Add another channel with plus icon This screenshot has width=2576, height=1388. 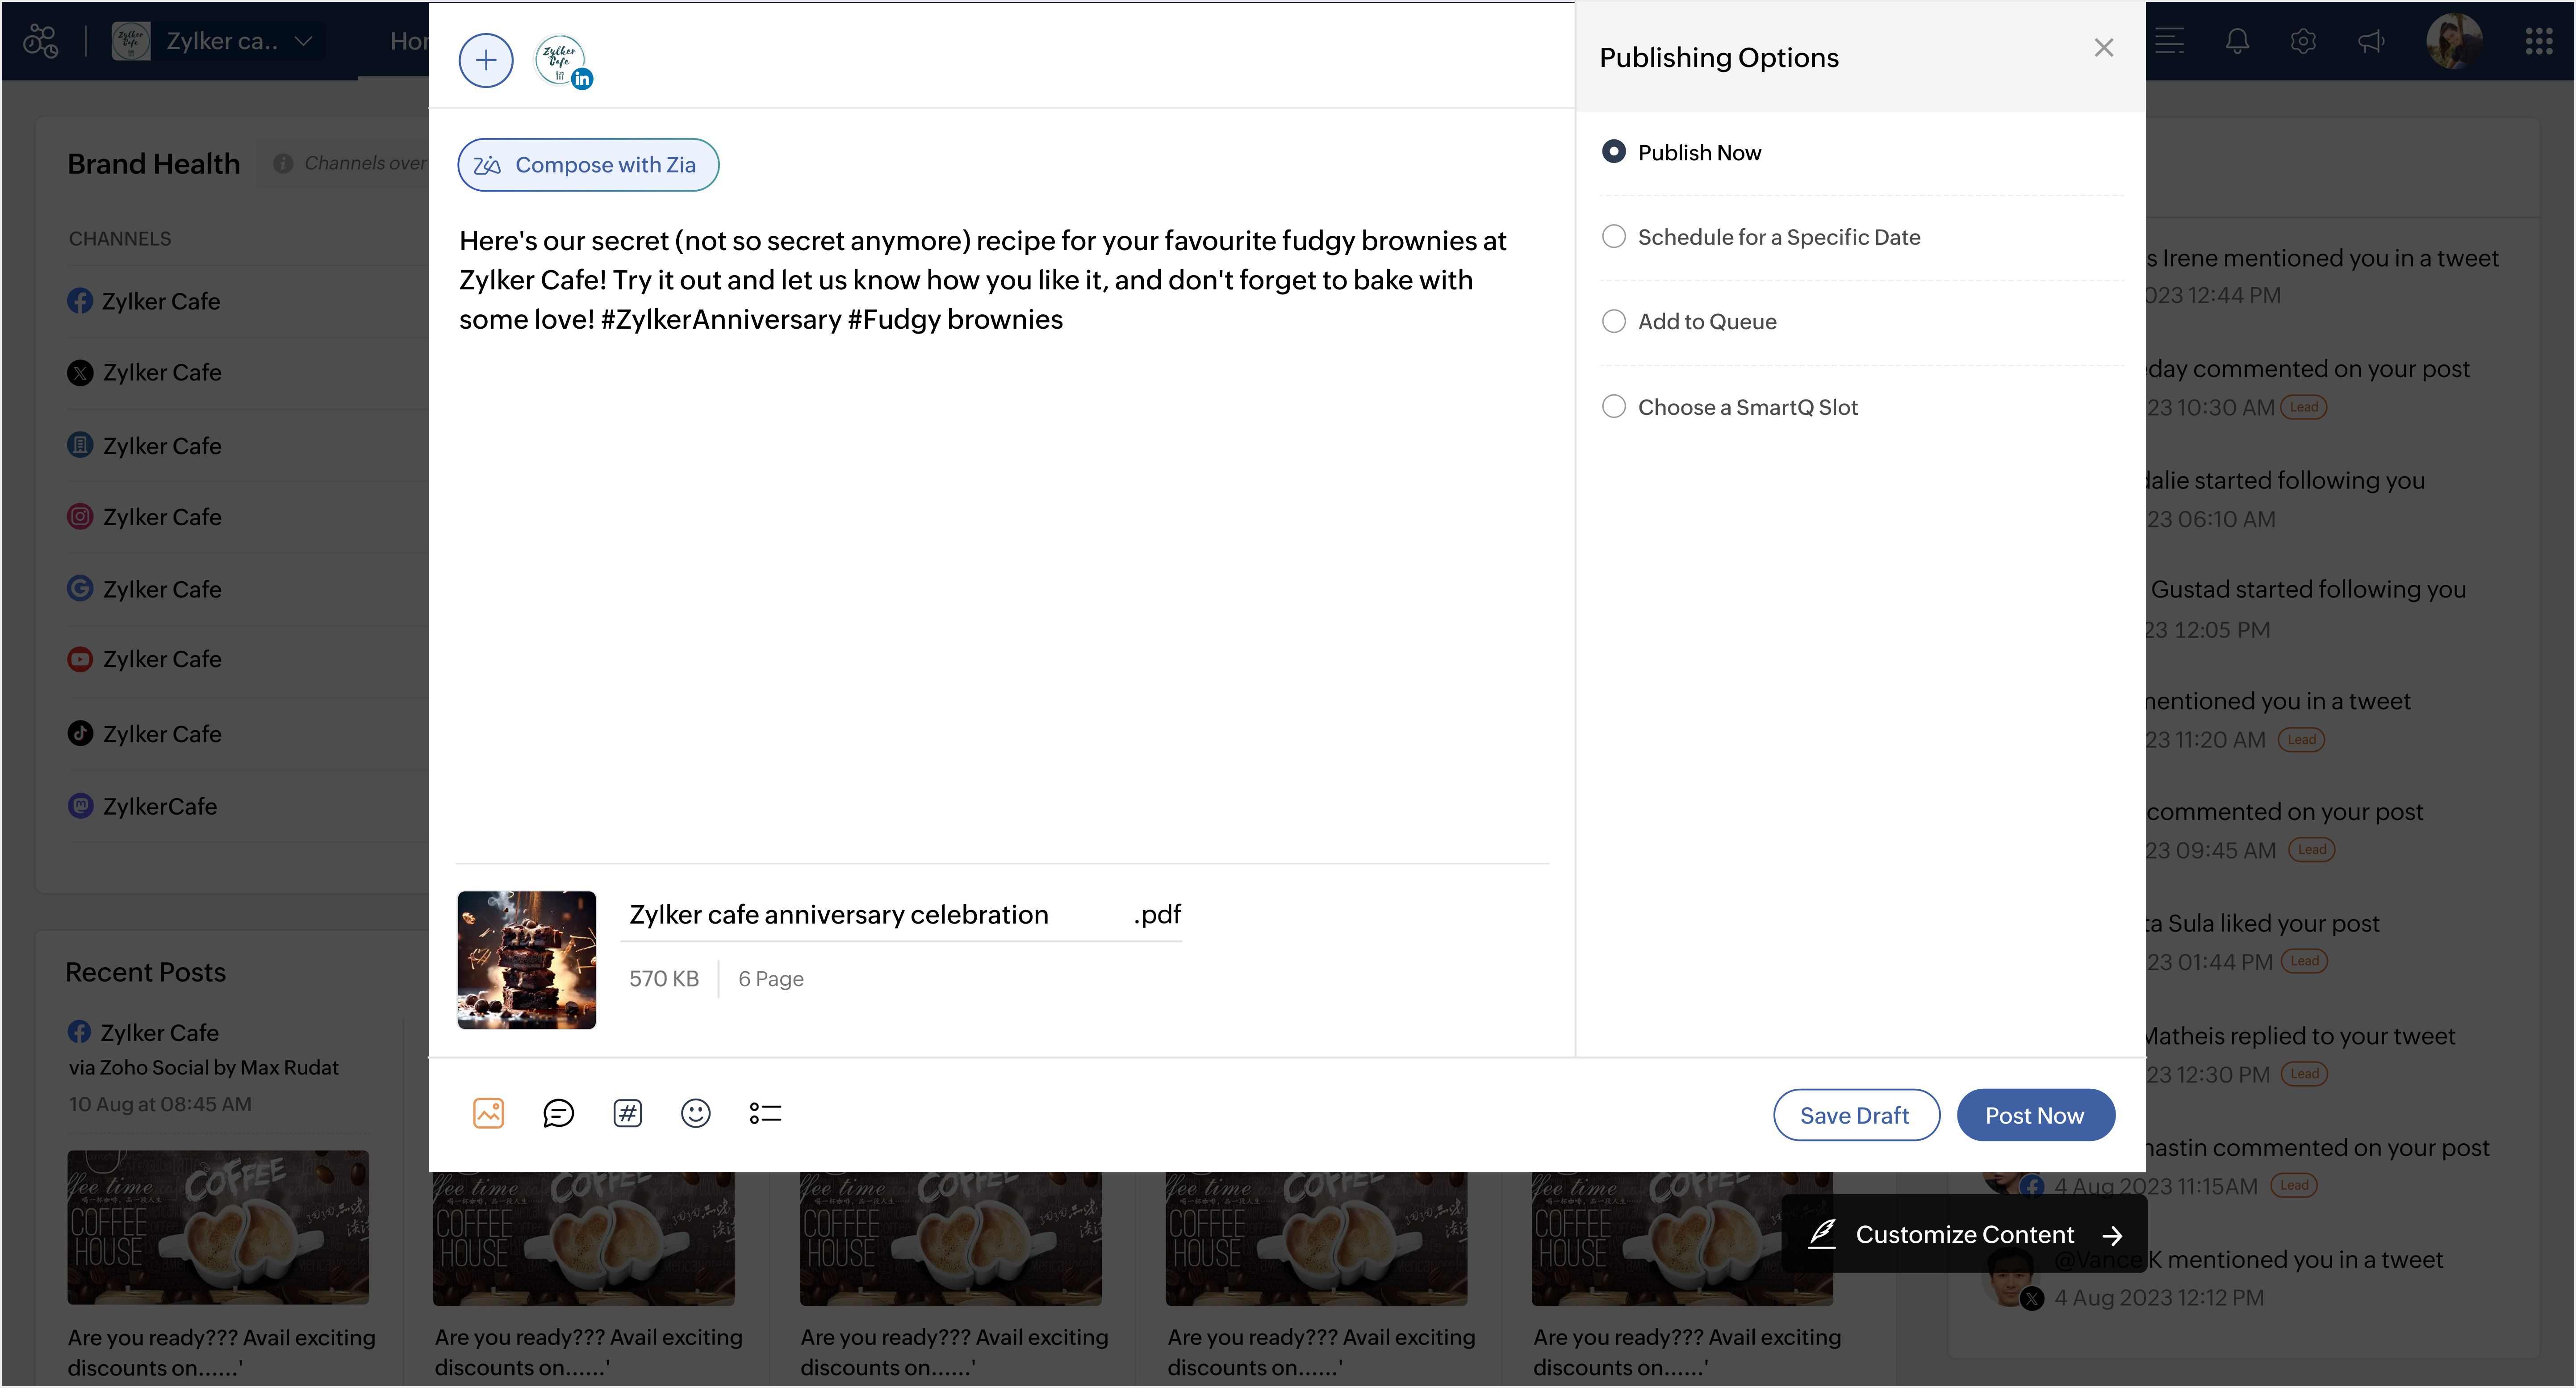(486, 60)
